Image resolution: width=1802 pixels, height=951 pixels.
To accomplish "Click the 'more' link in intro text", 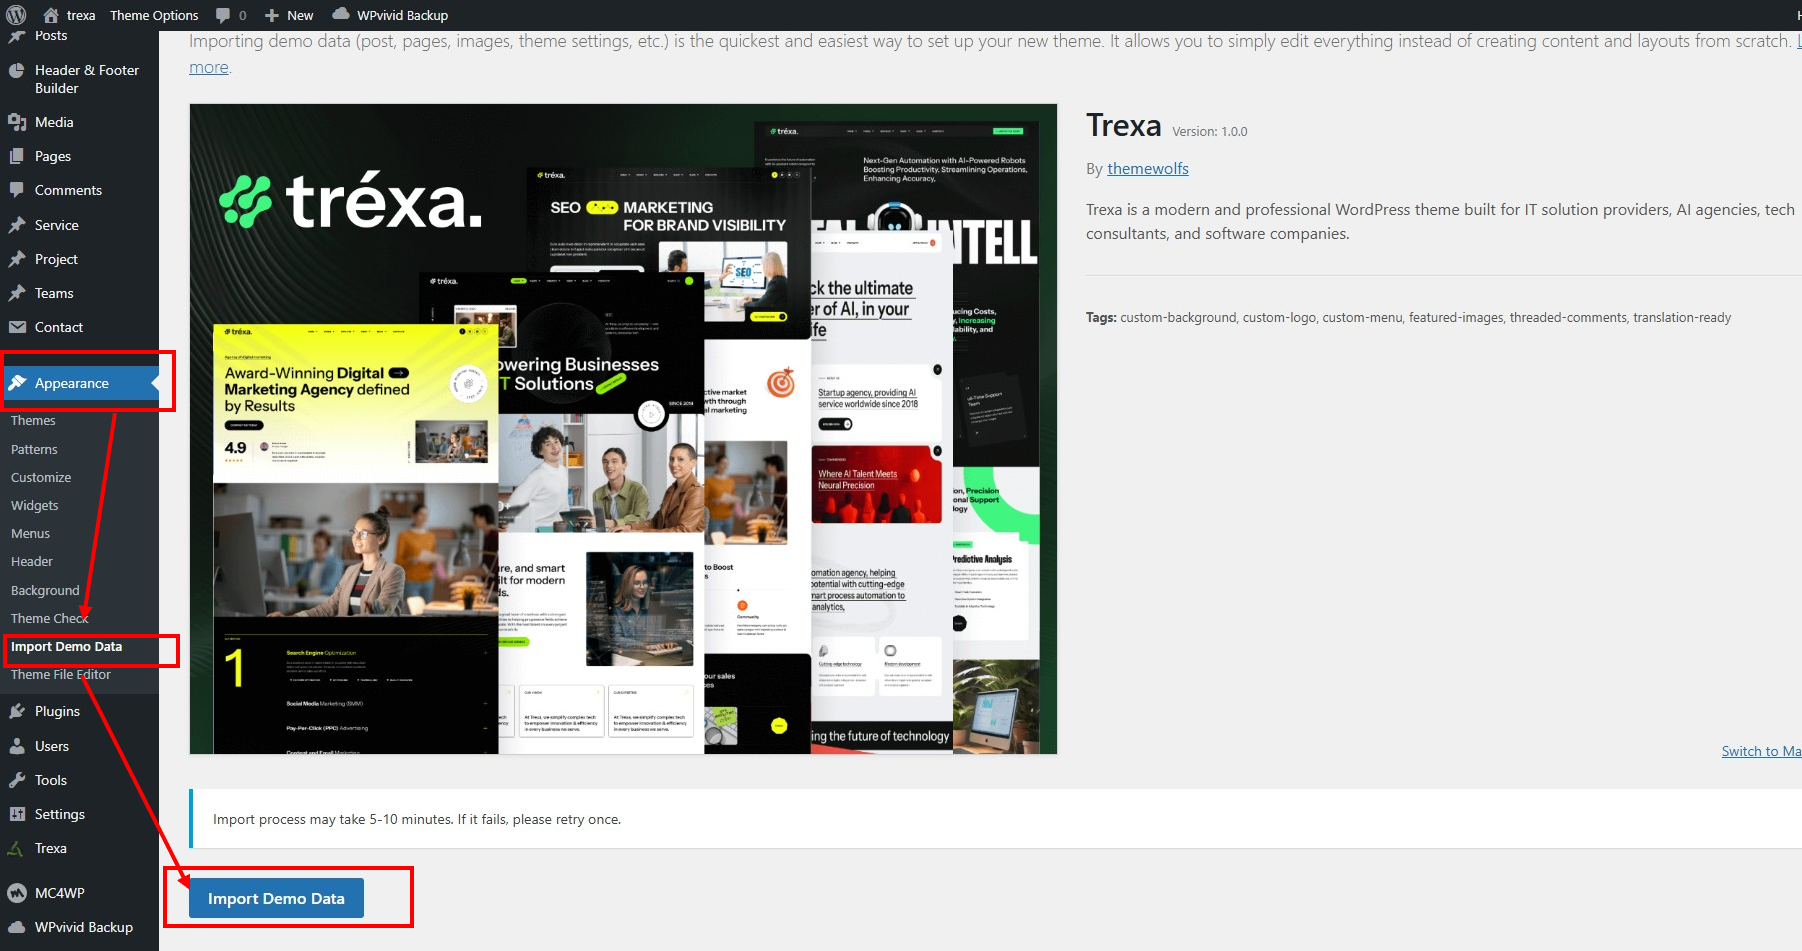I will pyautogui.click(x=208, y=67).
